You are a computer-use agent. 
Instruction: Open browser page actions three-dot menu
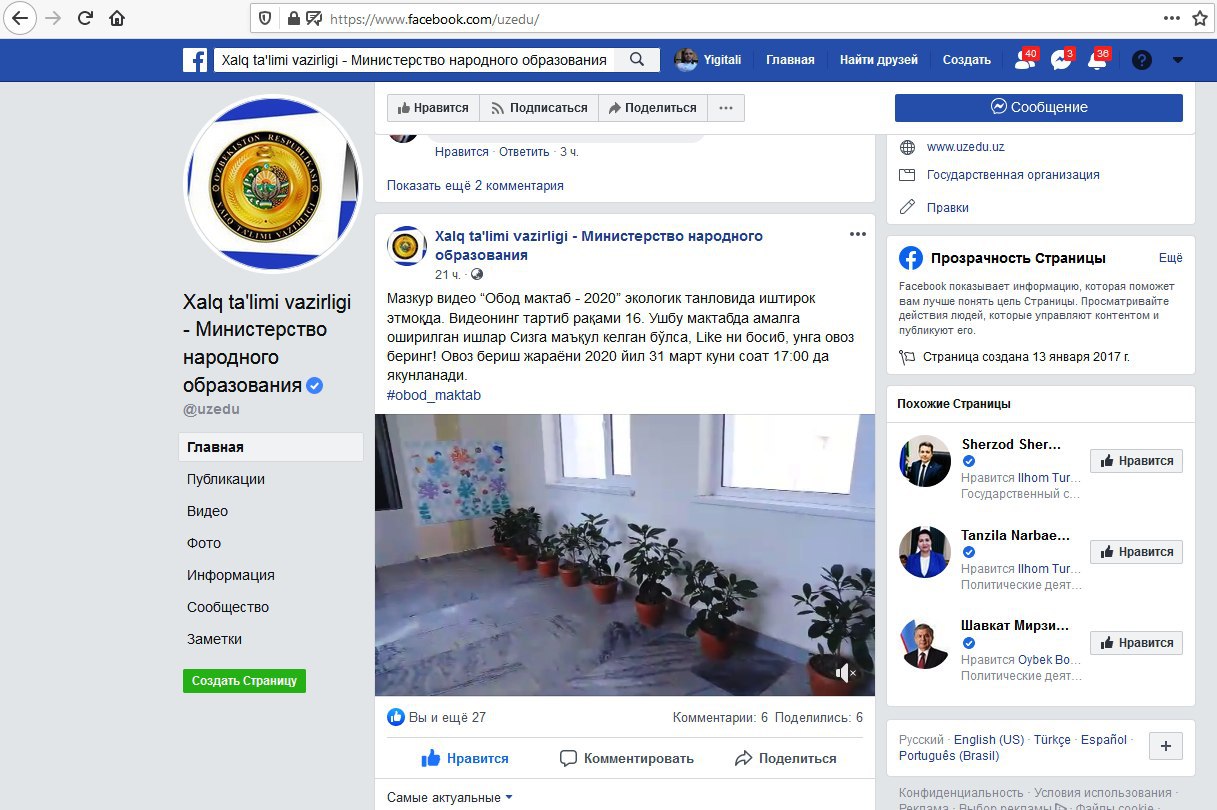point(1172,18)
